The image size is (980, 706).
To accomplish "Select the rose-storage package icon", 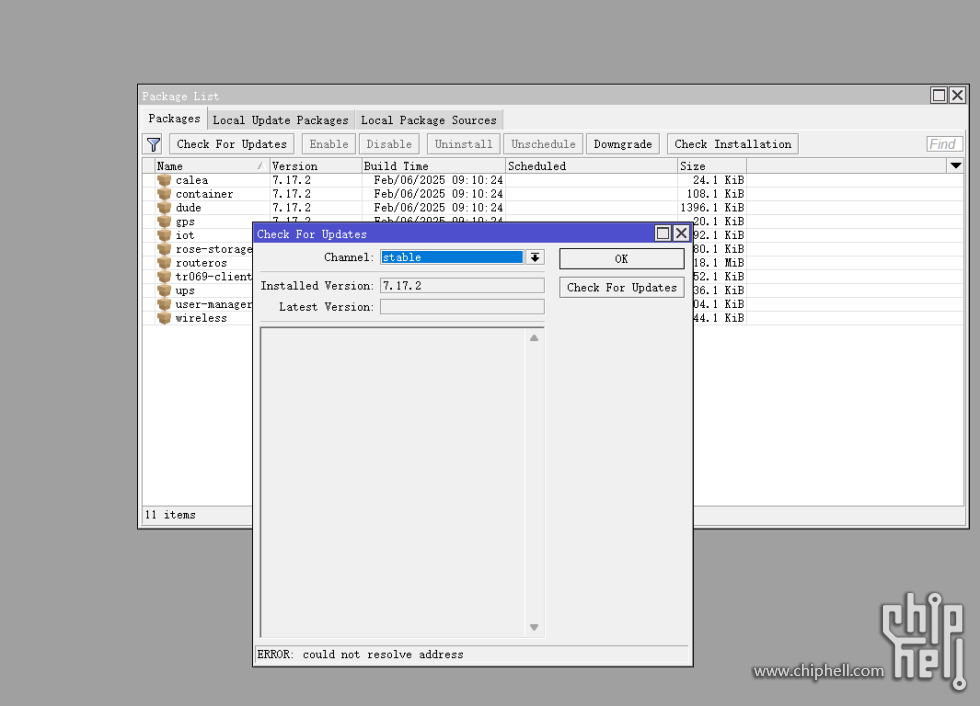I will coord(164,249).
